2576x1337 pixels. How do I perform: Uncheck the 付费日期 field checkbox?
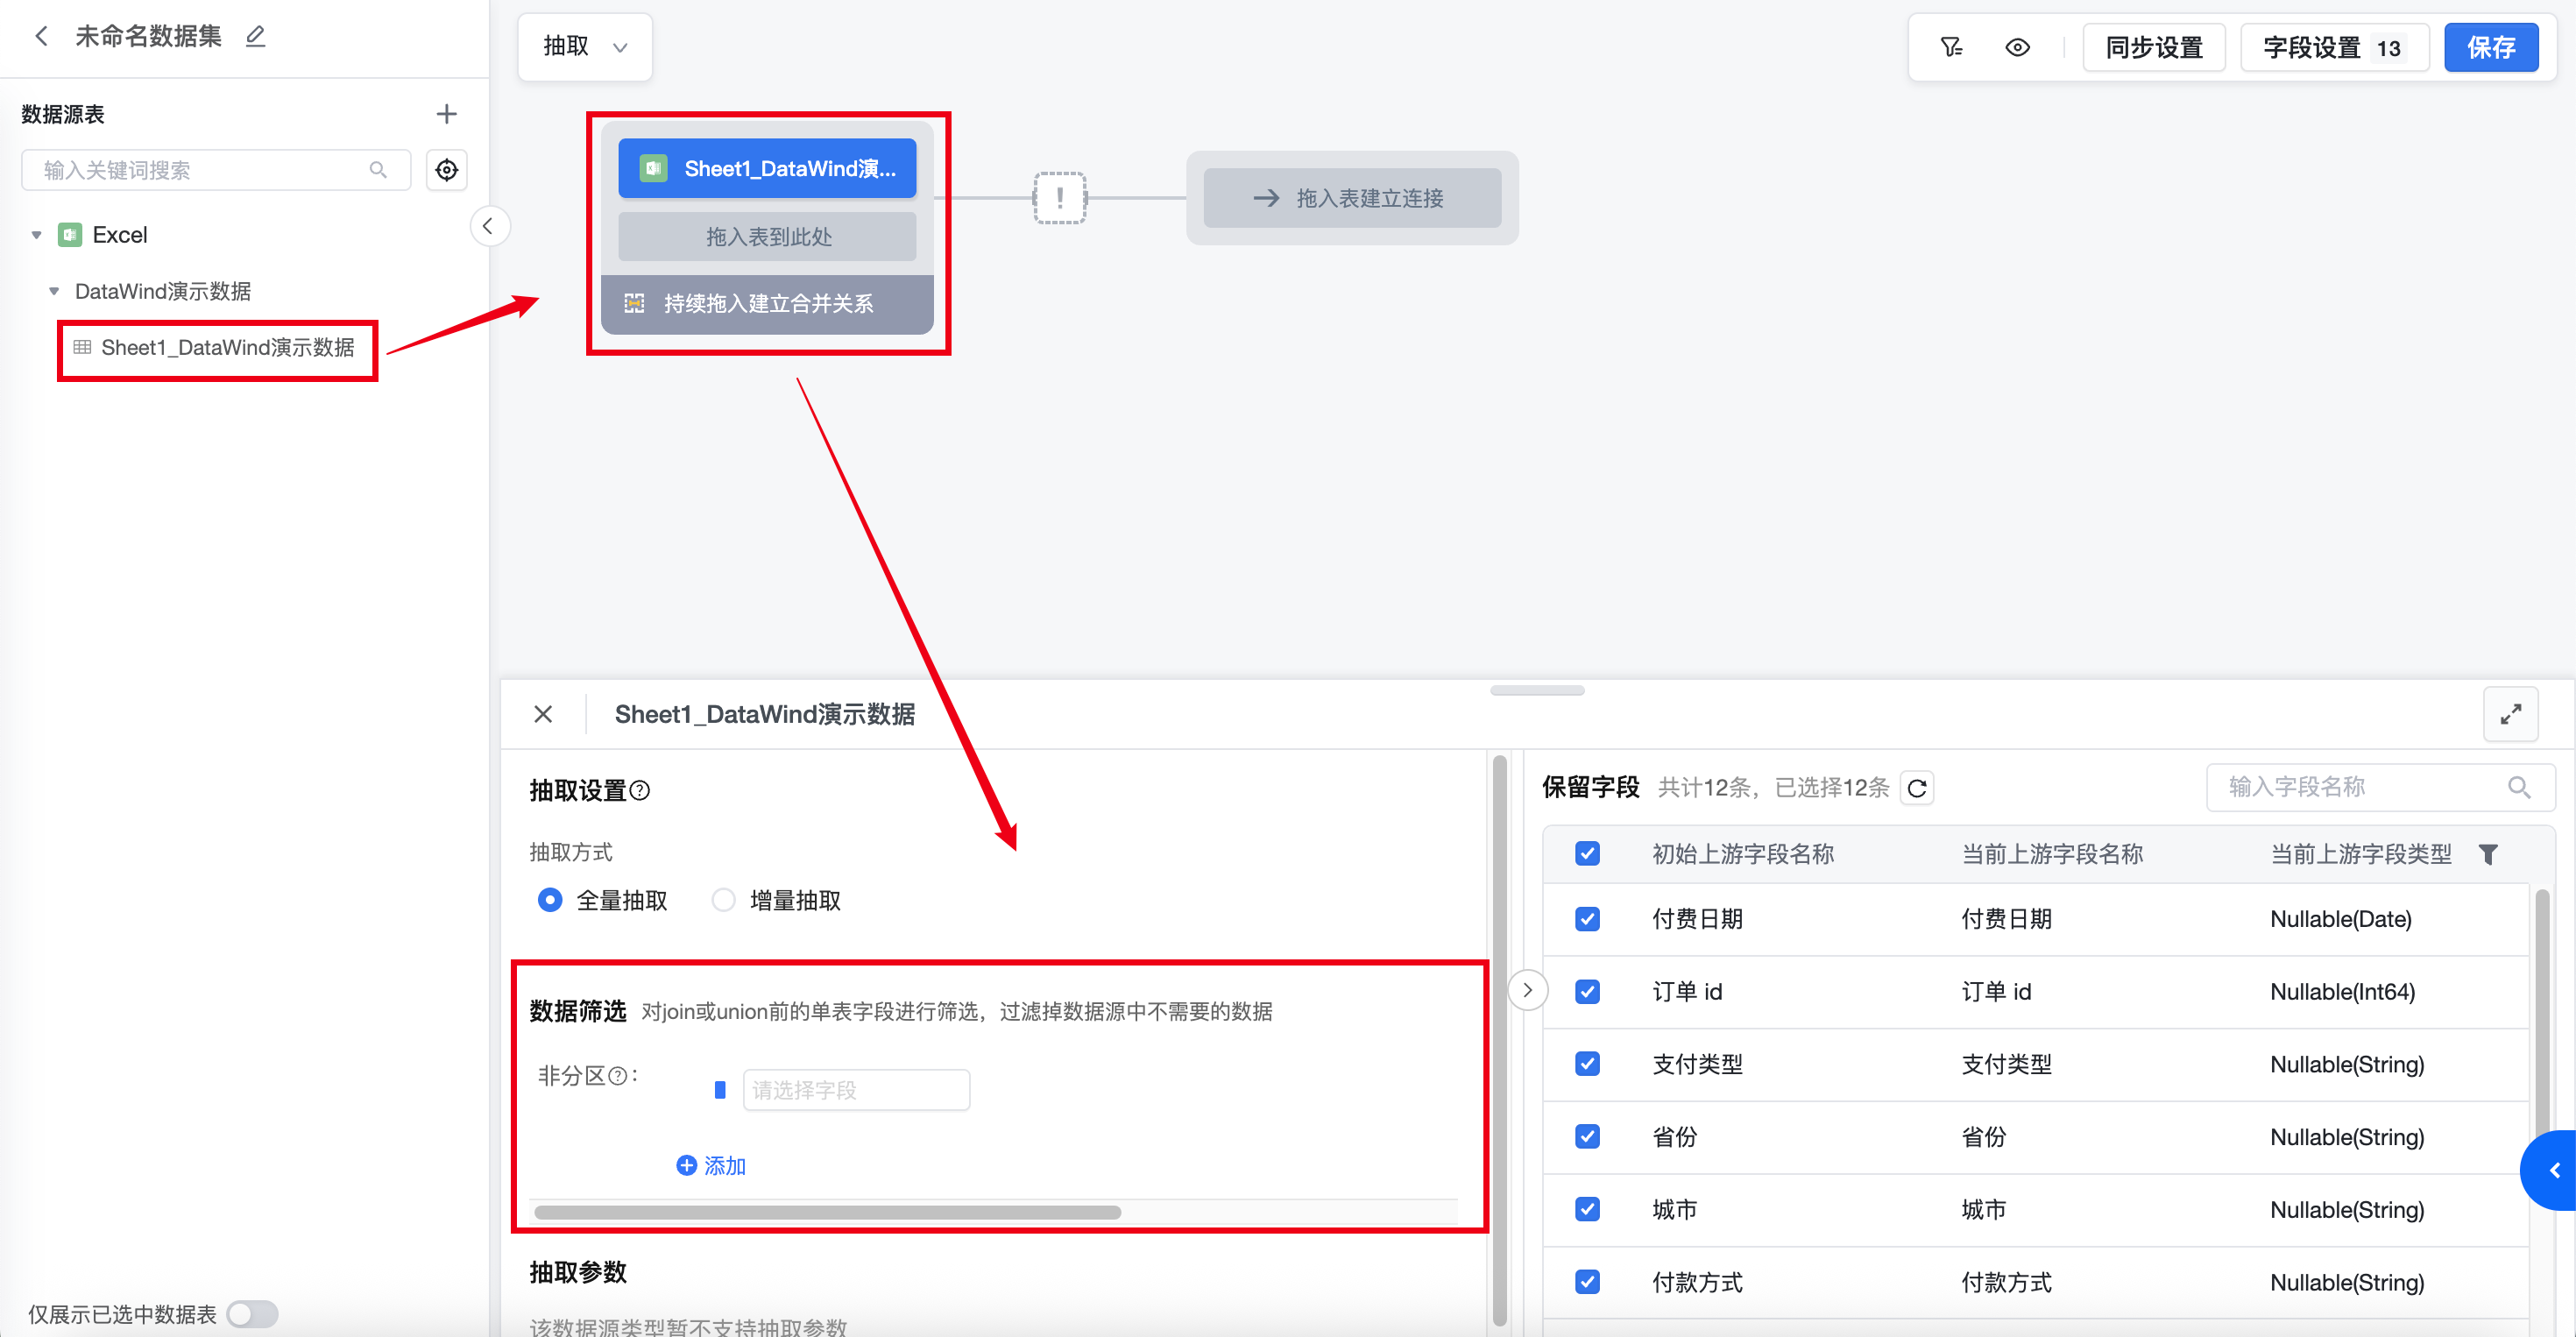1587,919
